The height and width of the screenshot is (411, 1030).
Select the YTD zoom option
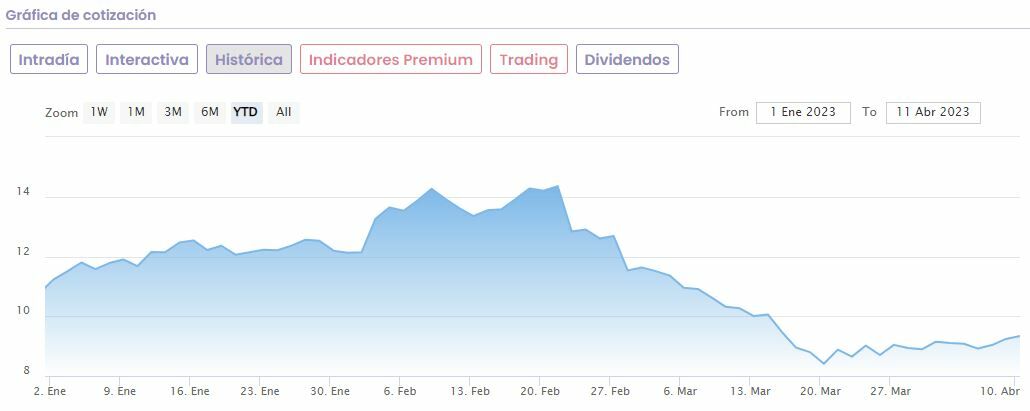246,112
